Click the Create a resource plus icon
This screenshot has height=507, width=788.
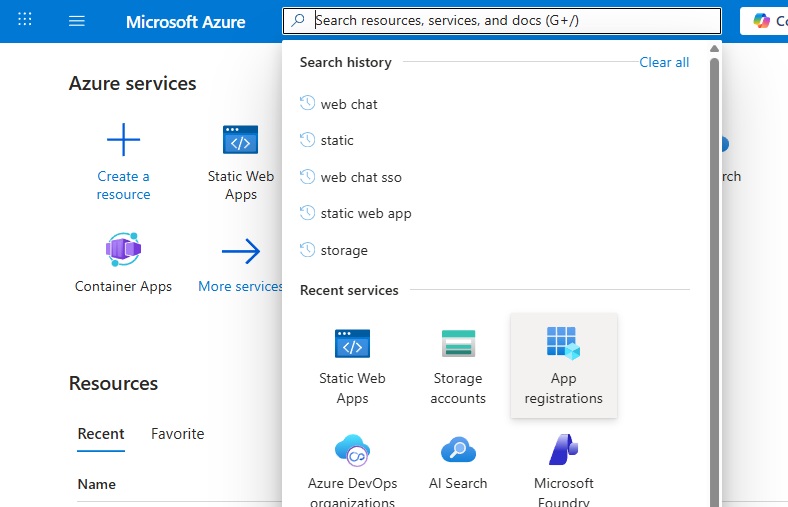[x=123, y=141]
